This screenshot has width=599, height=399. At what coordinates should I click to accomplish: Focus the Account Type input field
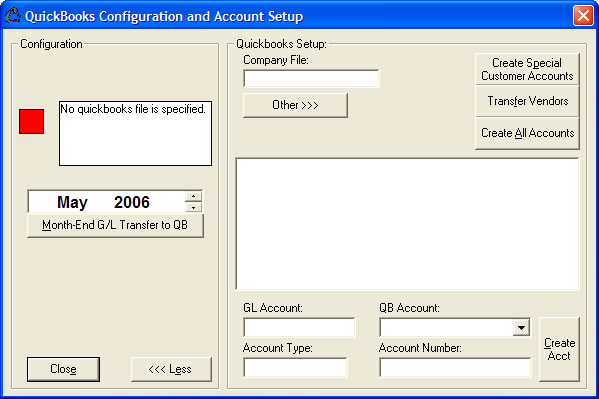[x=295, y=367]
